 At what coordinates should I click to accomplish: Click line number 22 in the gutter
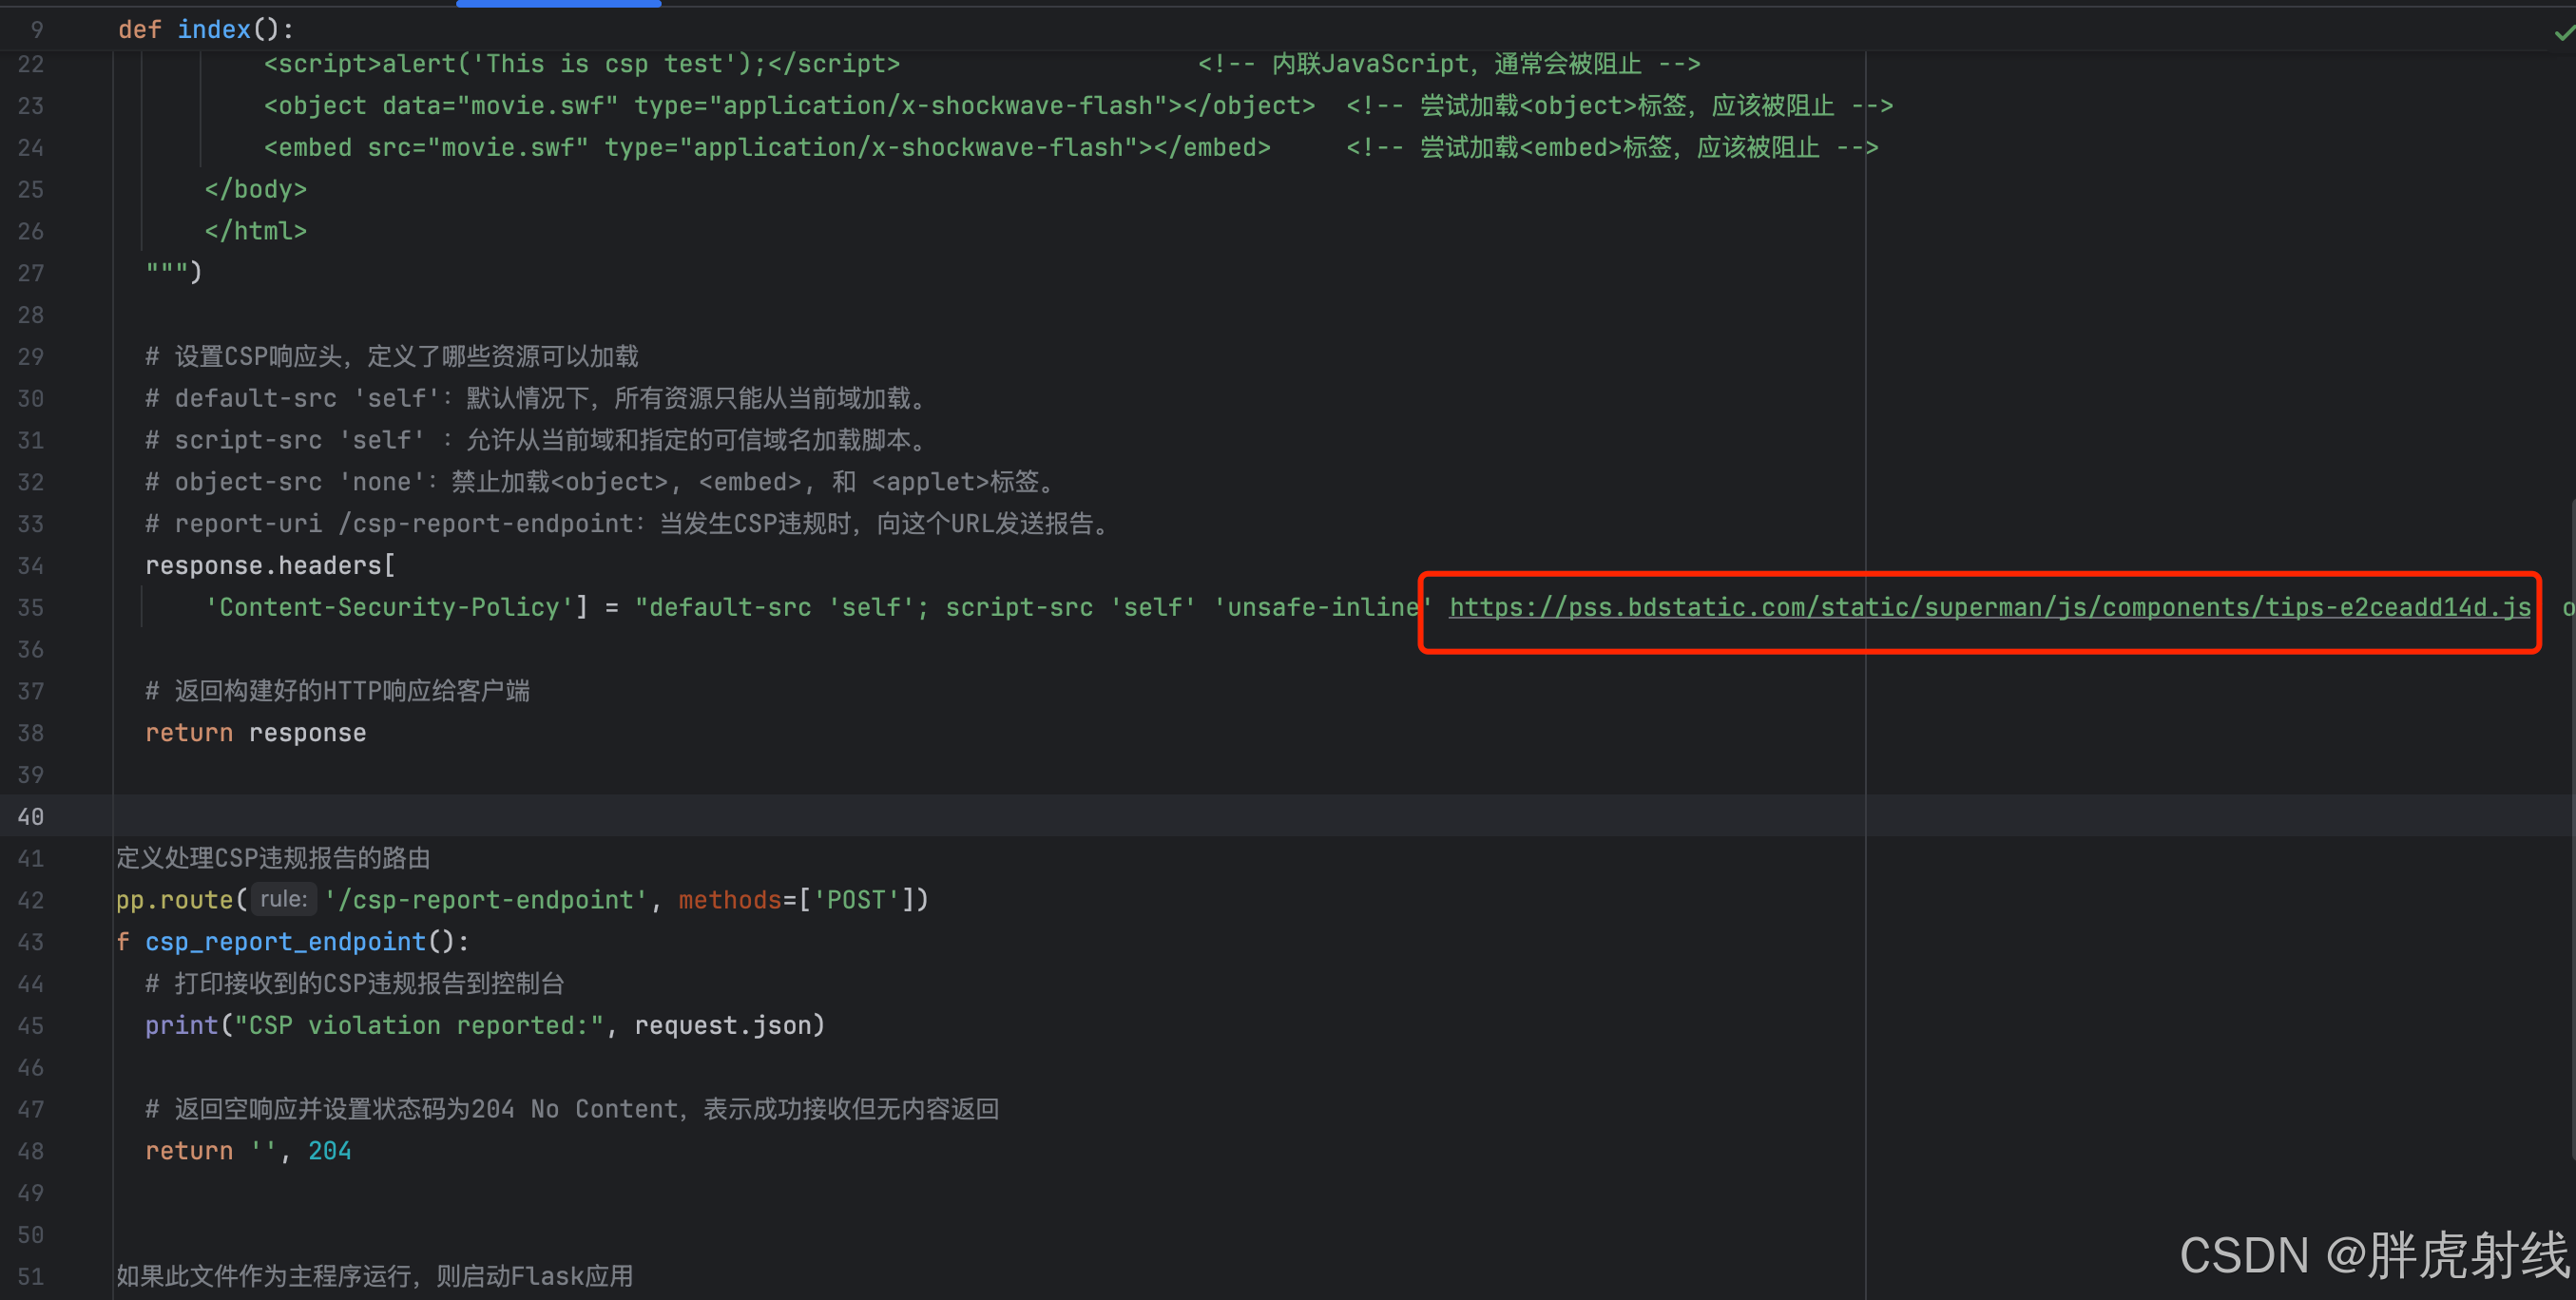(x=31, y=64)
